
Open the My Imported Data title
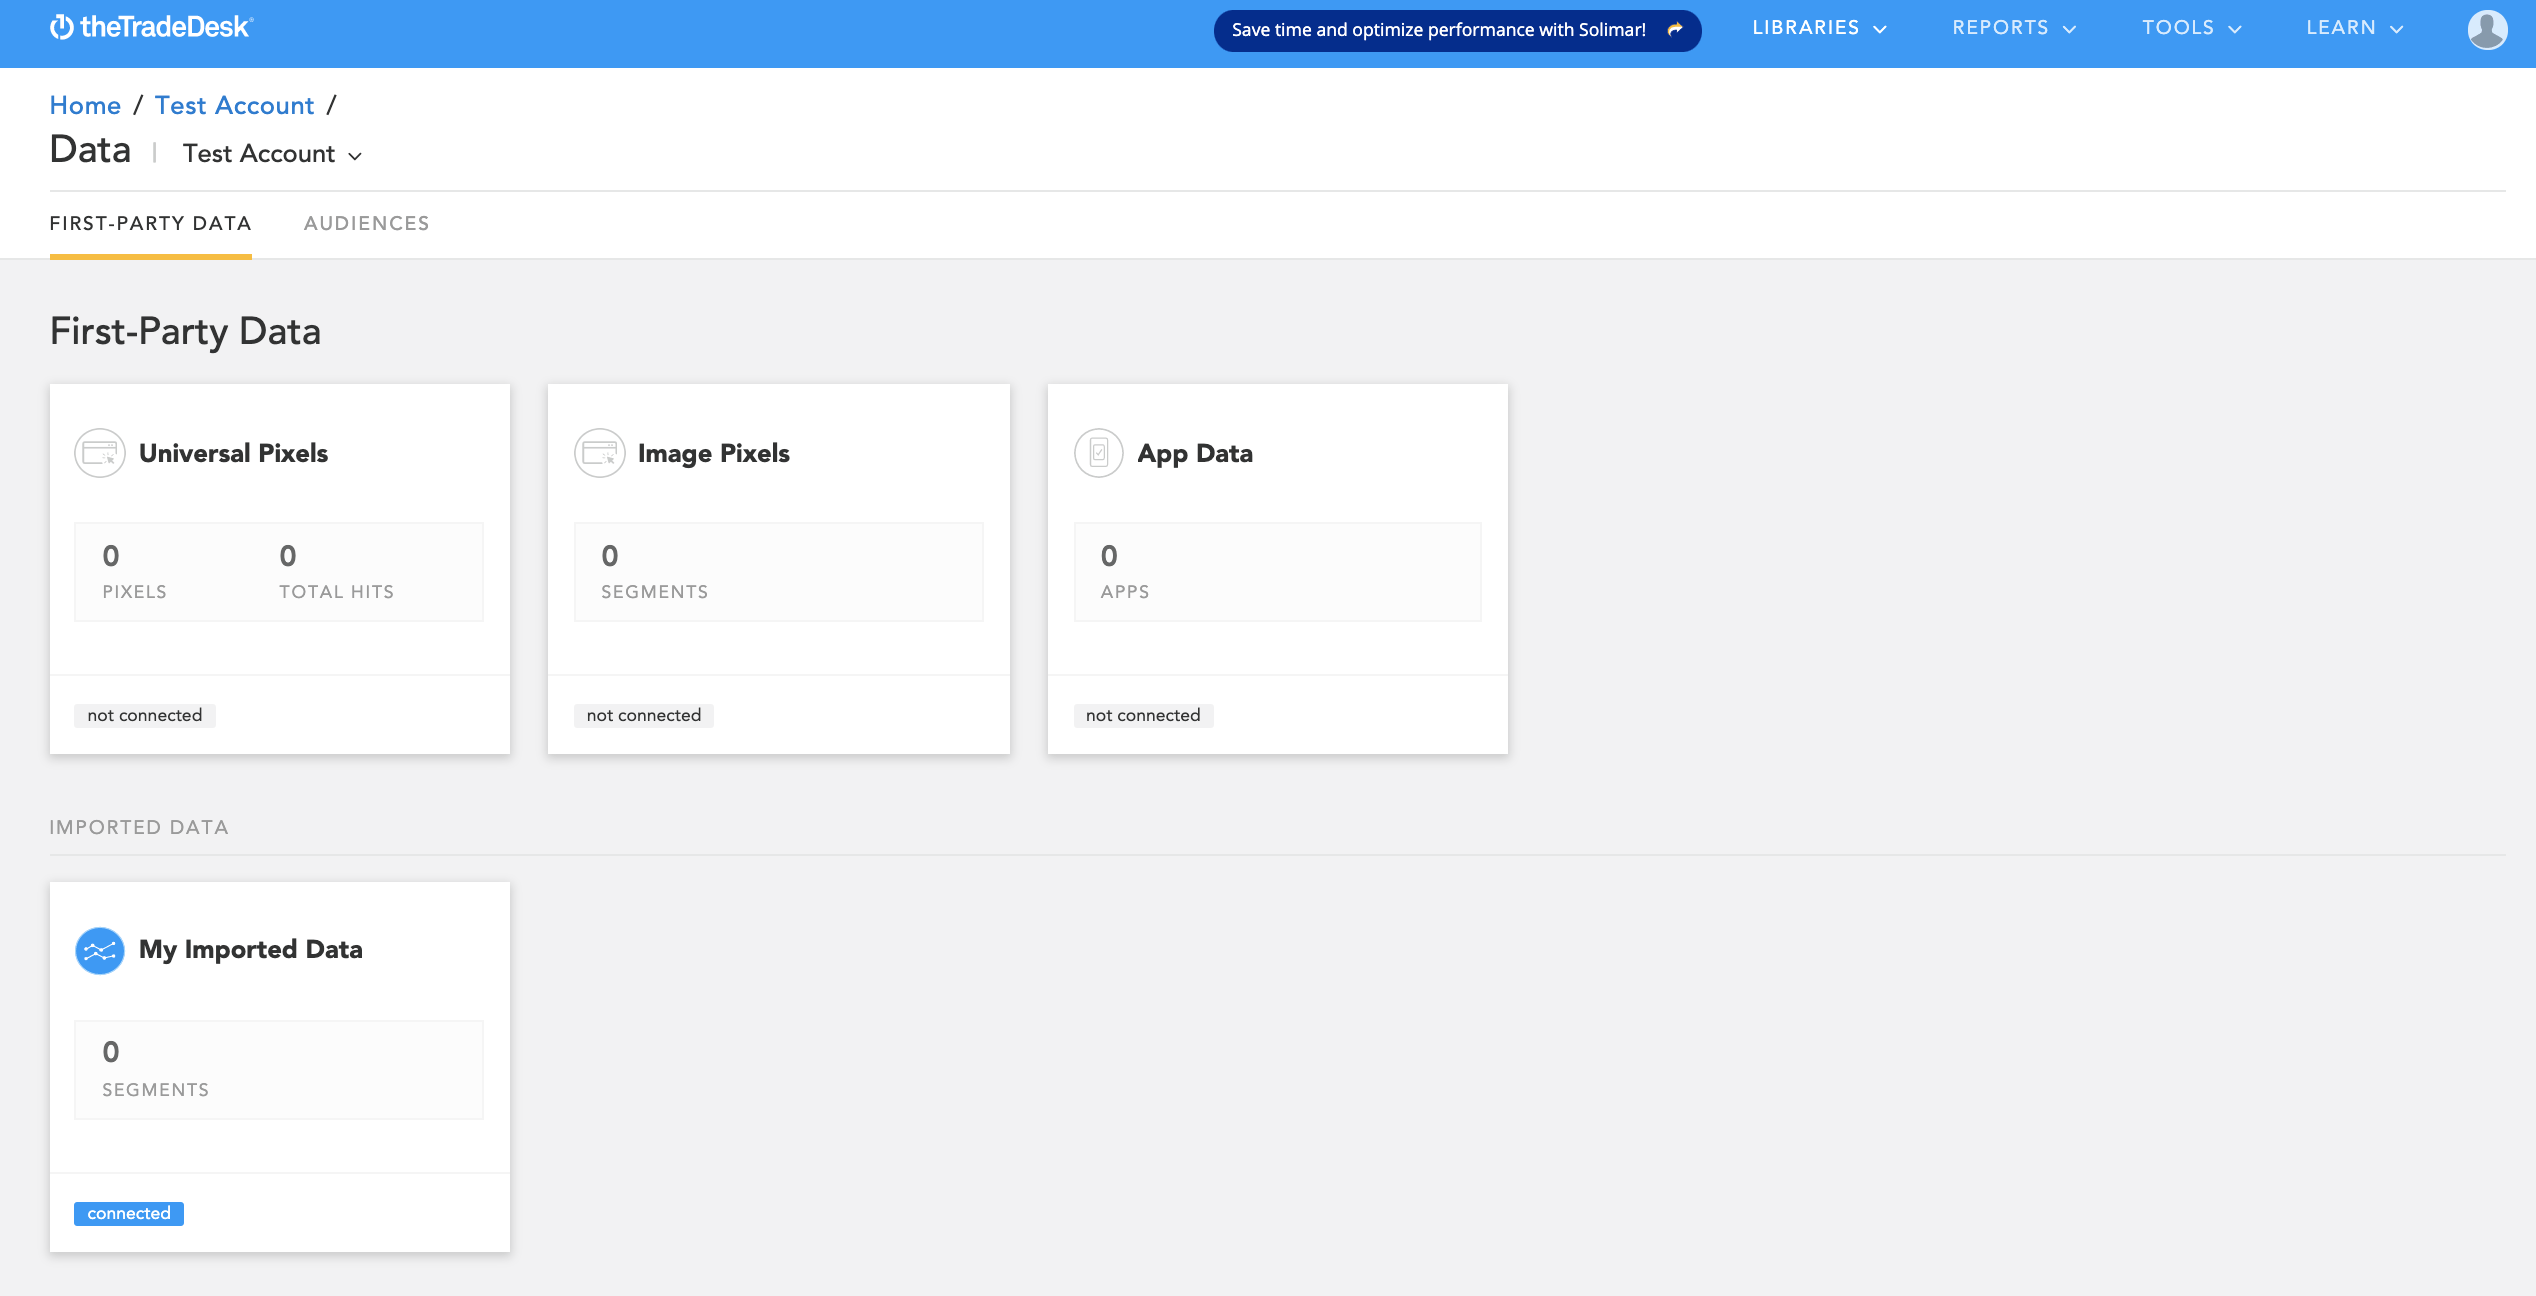click(251, 950)
